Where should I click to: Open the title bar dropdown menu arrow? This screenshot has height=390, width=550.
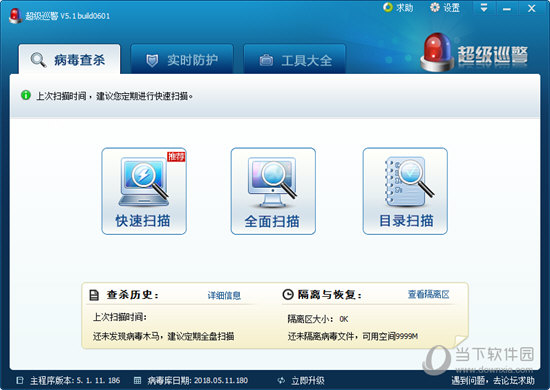pos(484,8)
